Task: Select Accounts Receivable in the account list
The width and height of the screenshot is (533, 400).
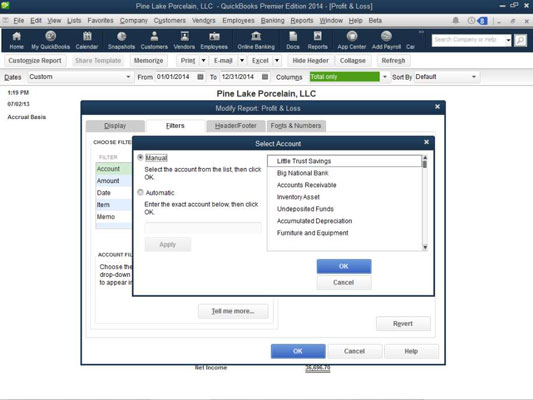Action: 306,185
